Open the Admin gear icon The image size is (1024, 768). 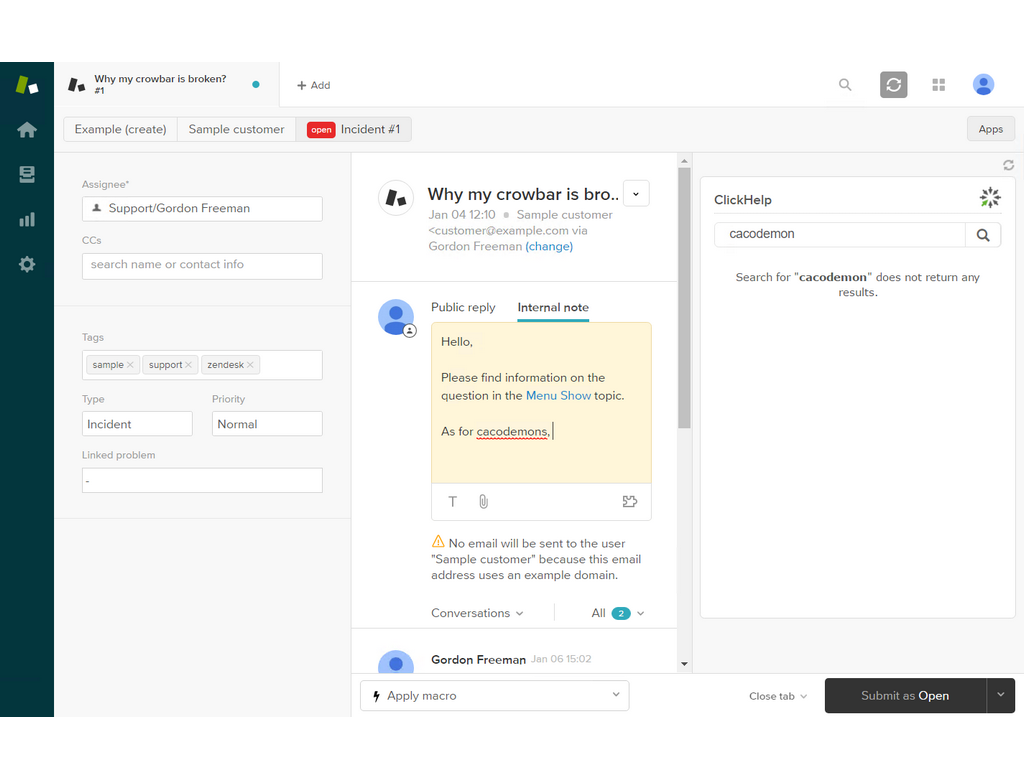click(x=27, y=264)
